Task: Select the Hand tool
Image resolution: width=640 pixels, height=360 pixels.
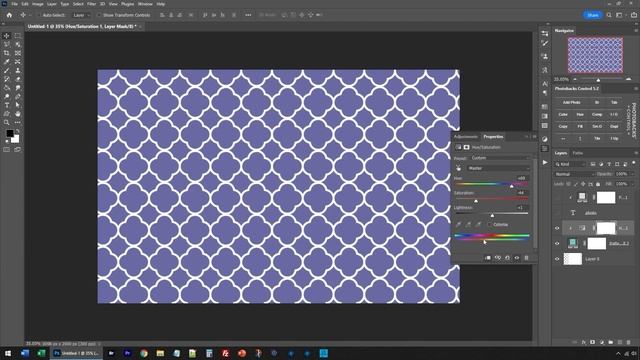Action: click(18, 114)
